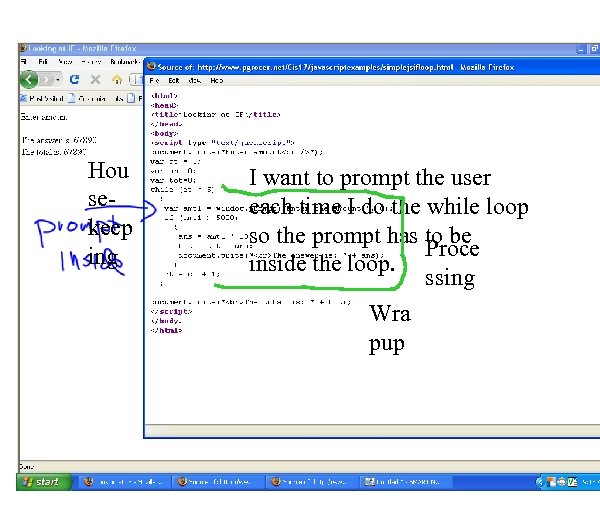Click the </head> closing tag in the source
Screen dimensions: 600x512
coord(166,124)
